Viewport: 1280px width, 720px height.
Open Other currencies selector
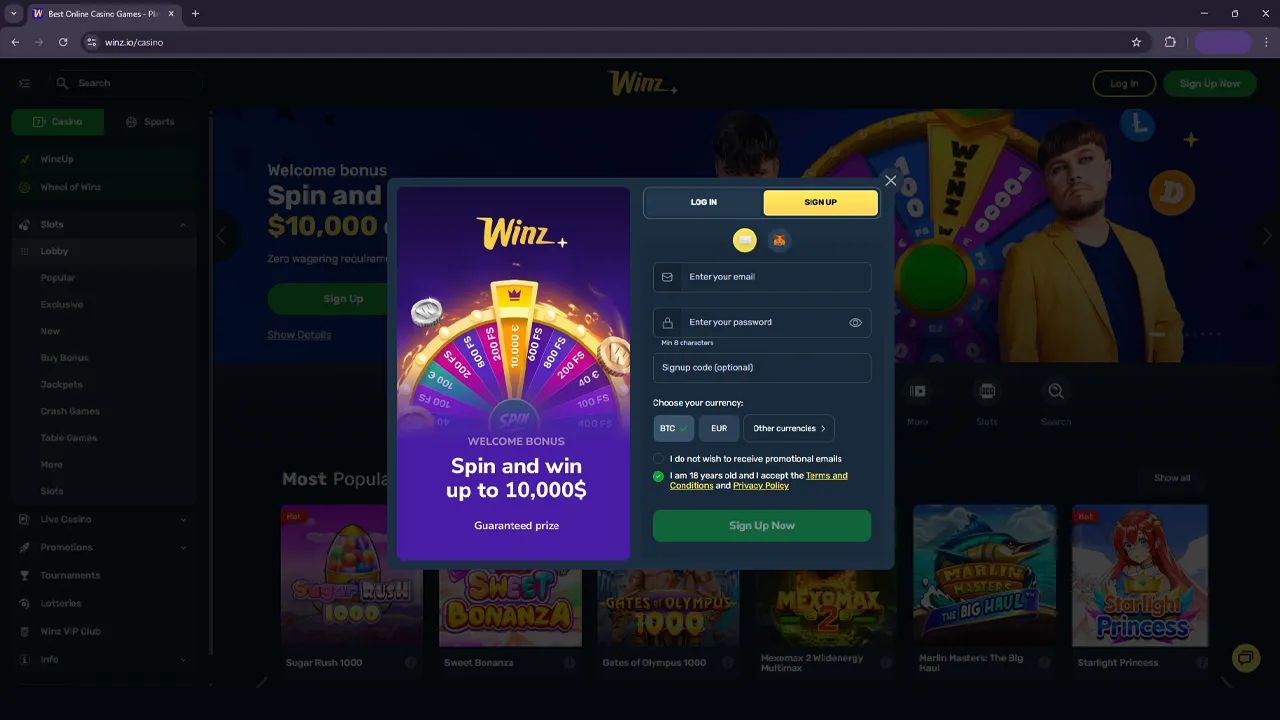click(789, 428)
